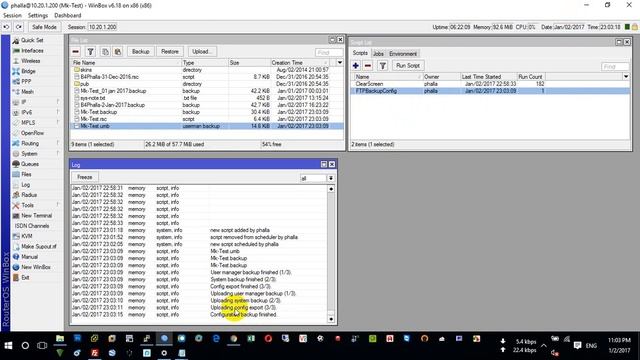The height and width of the screenshot is (360, 640).
Task: Expand the IP submenu
Action: (24, 102)
